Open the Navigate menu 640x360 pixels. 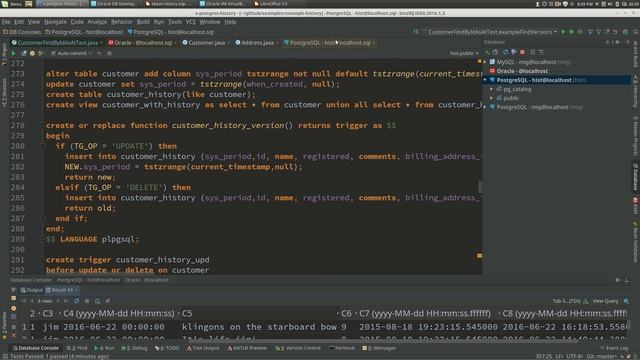pyautogui.click(x=55, y=22)
